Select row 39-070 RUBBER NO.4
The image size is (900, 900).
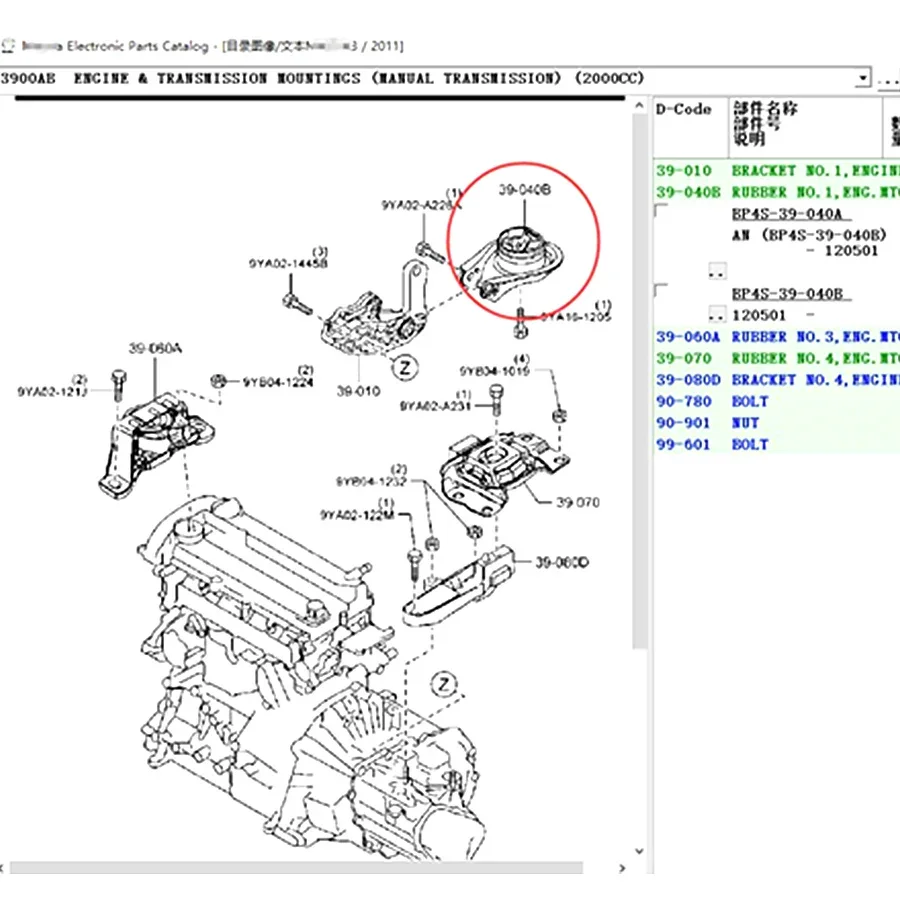(x=777, y=358)
